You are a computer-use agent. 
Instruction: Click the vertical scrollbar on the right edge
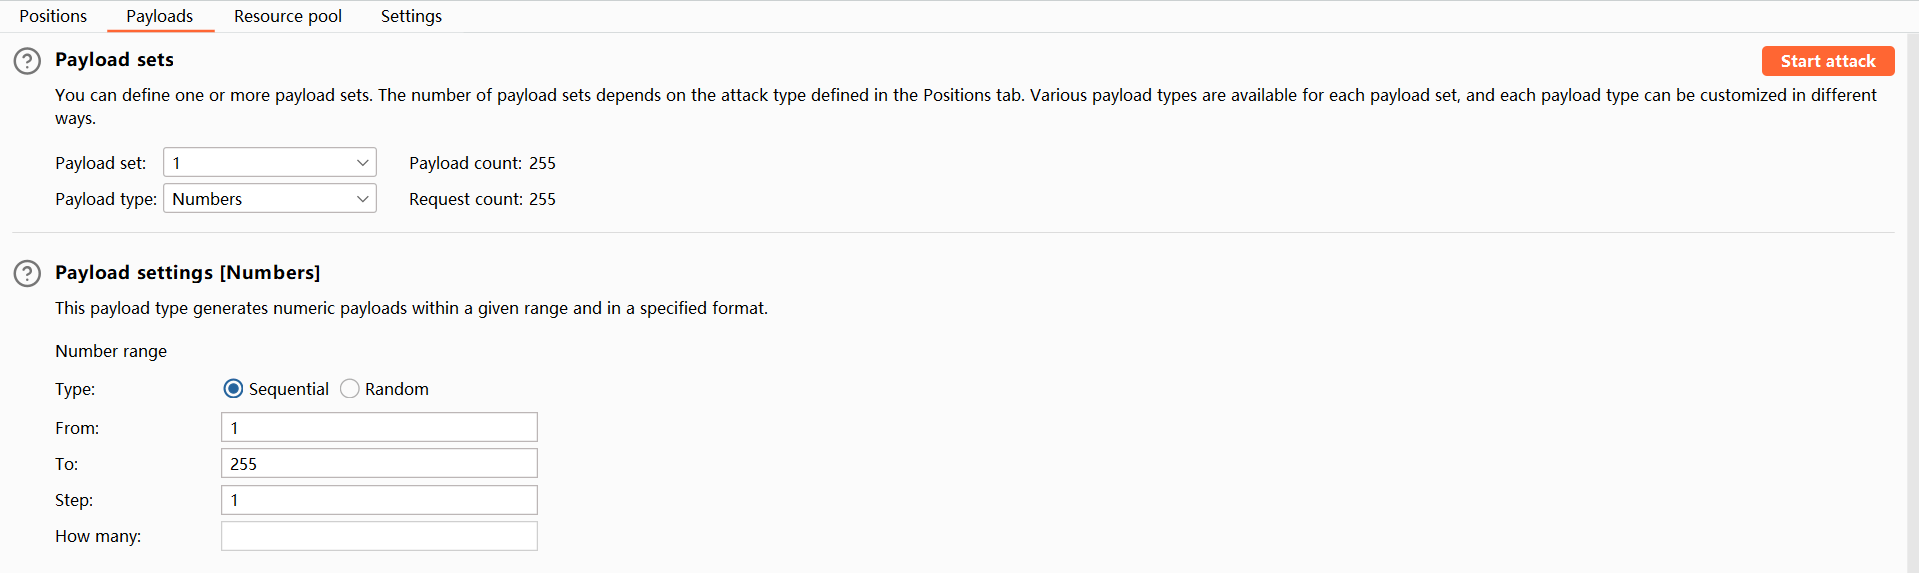coord(1912,300)
